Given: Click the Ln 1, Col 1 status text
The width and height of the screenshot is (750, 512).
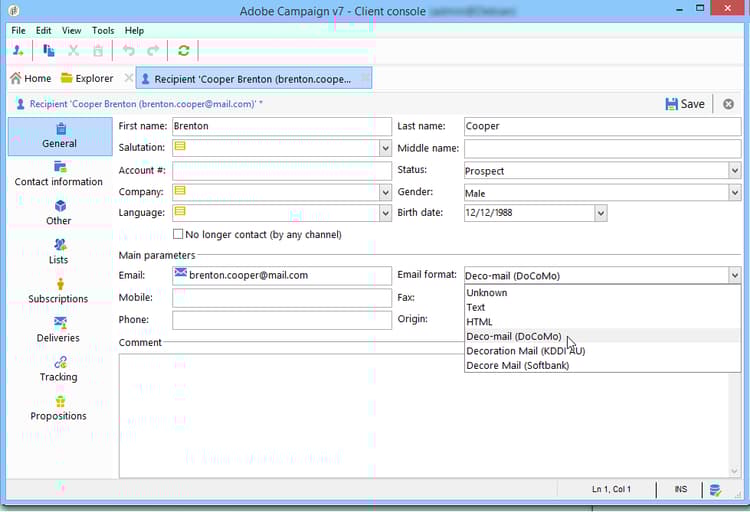Looking at the screenshot, I should click(611, 489).
